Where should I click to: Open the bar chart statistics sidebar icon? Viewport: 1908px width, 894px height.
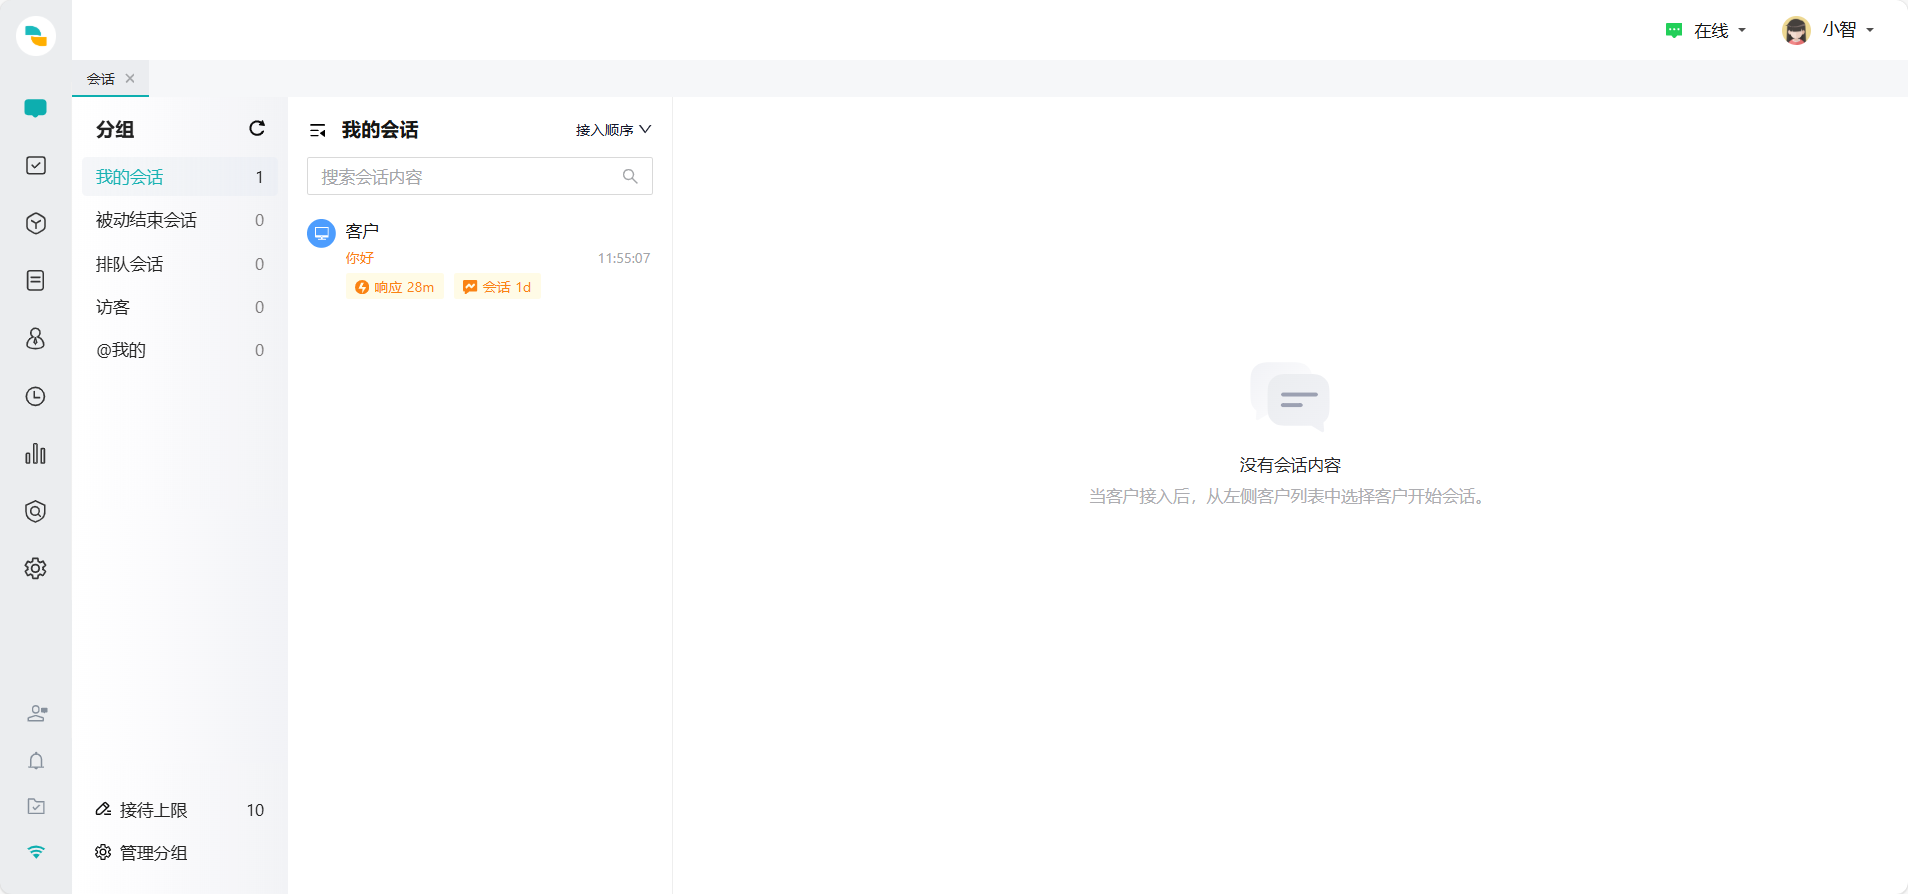click(36, 453)
